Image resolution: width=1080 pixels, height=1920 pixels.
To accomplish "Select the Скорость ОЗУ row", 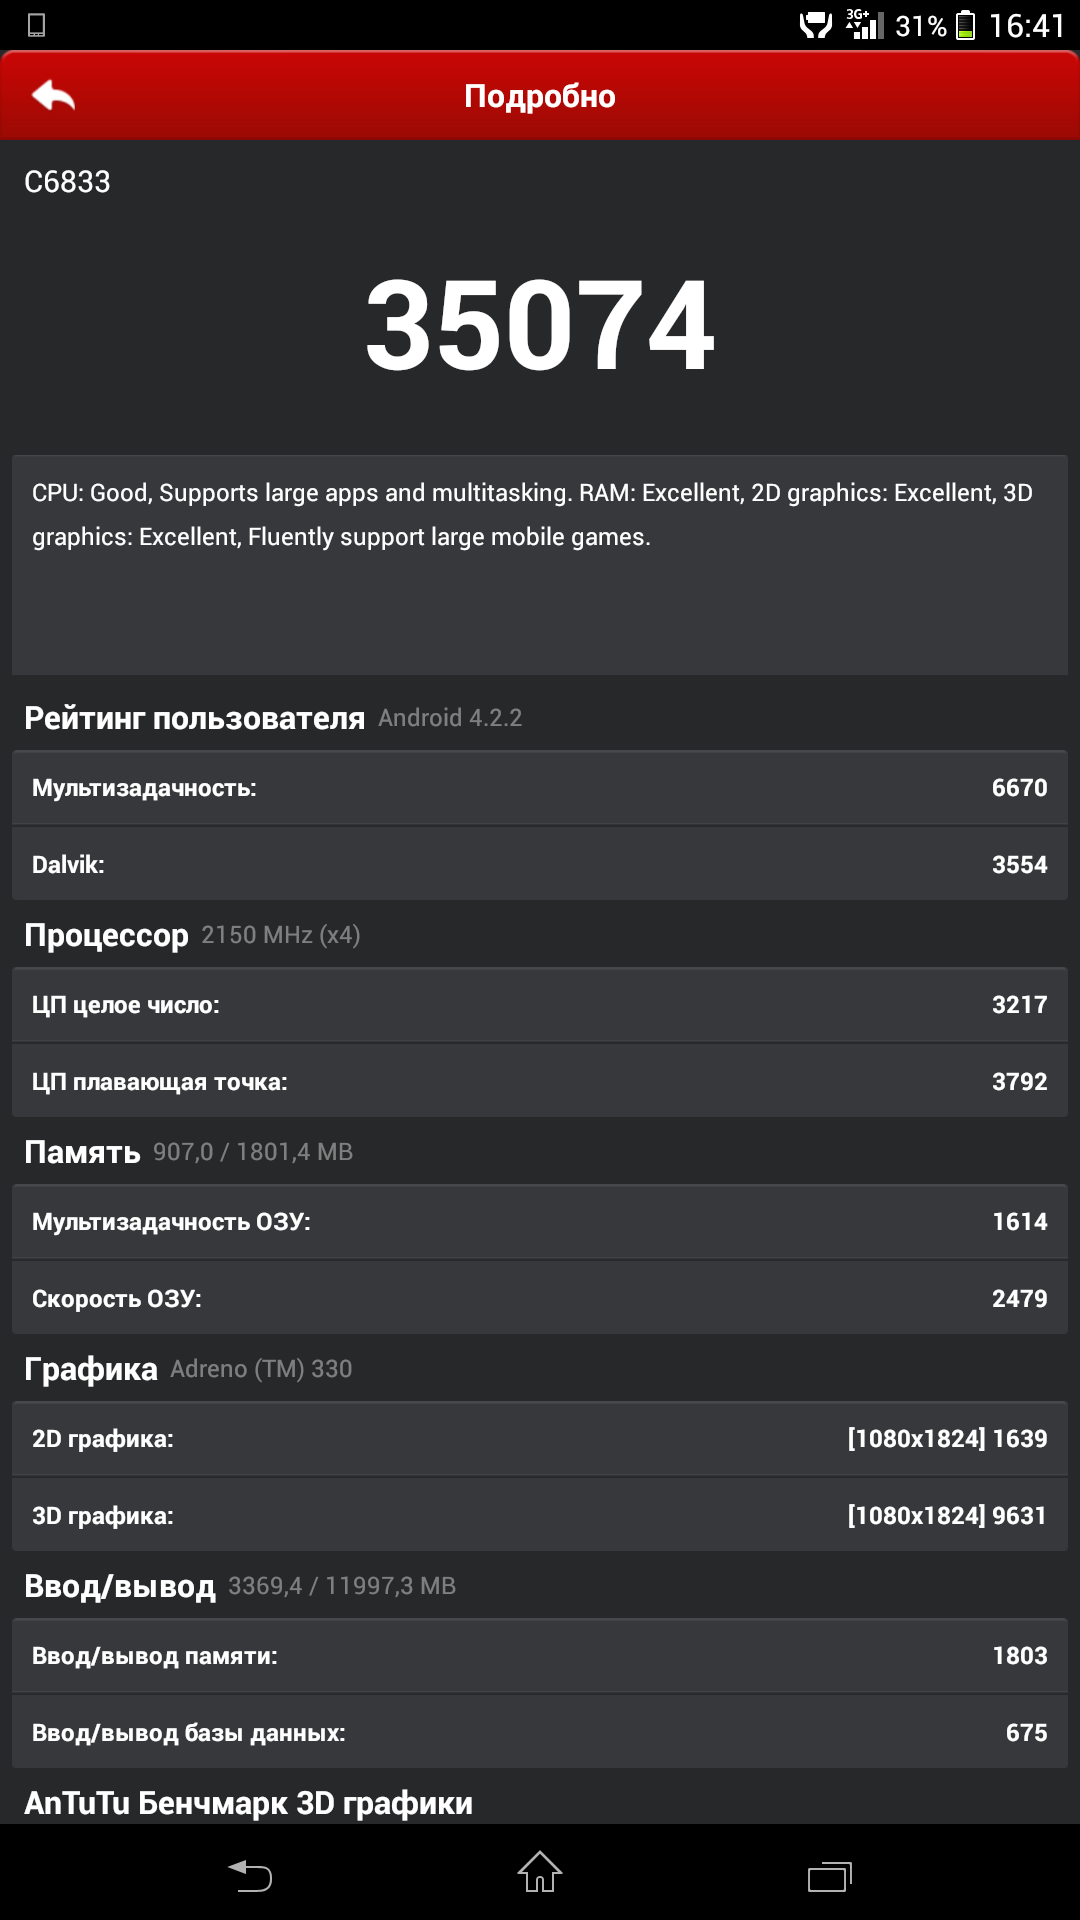I will point(540,1298).
